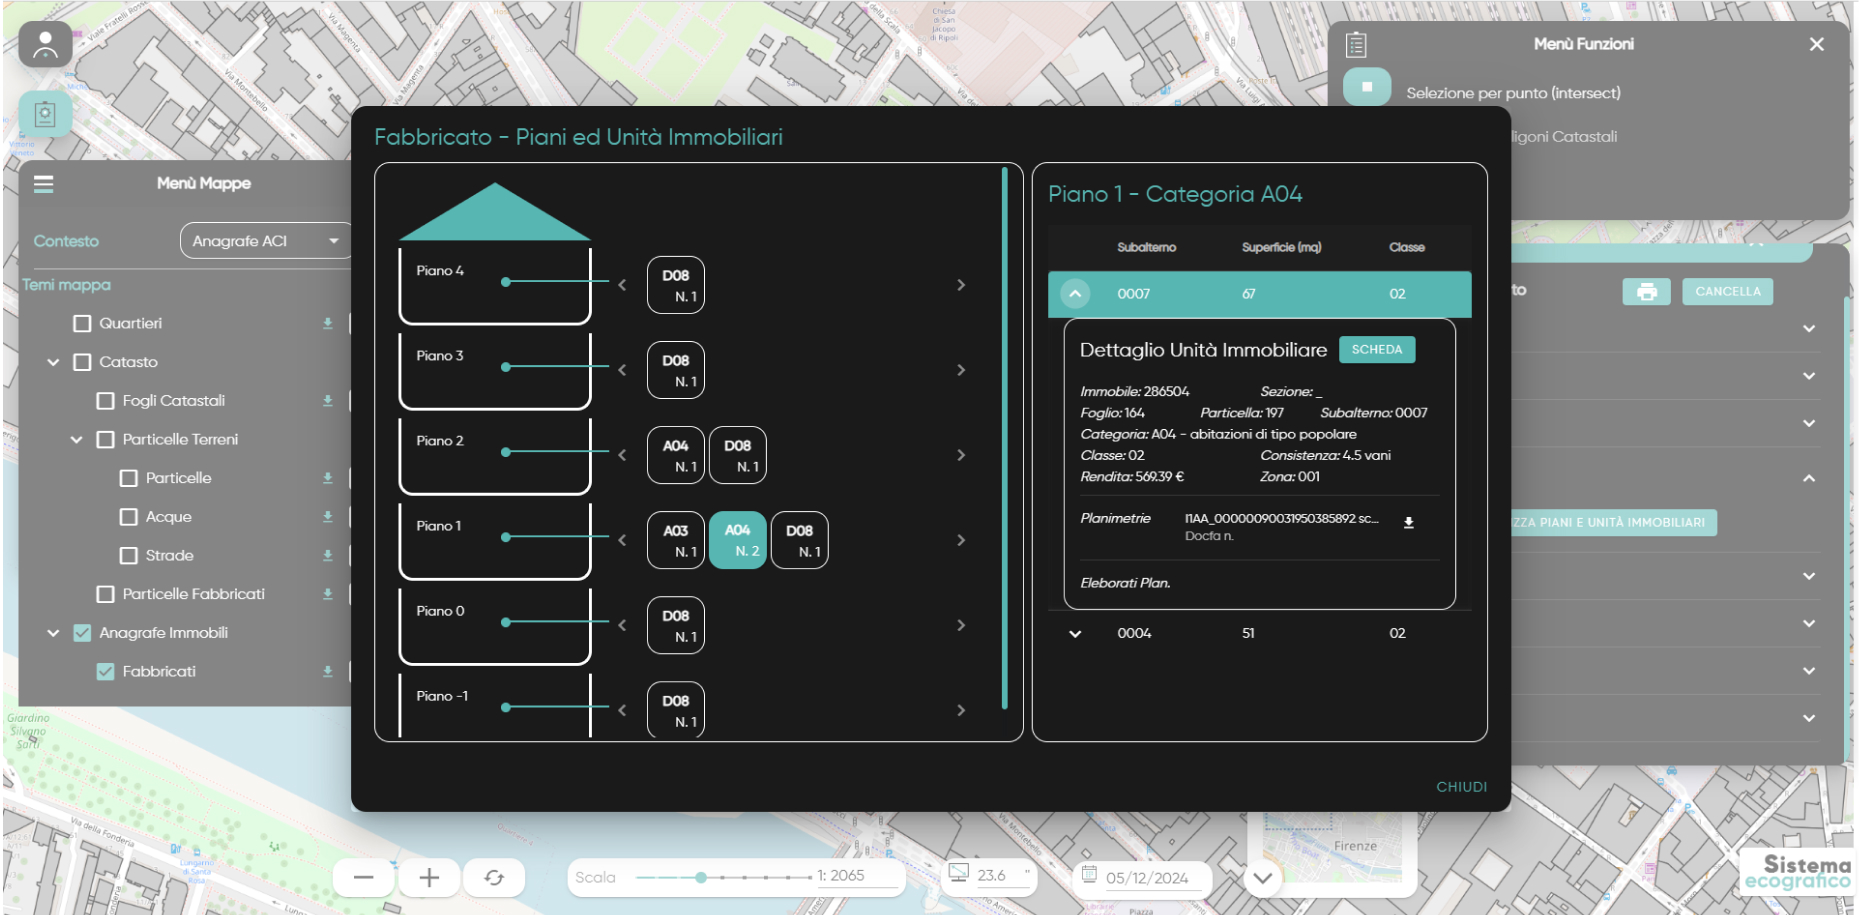
Task: Zoom in with the plus button
Action: pos(429,878)
